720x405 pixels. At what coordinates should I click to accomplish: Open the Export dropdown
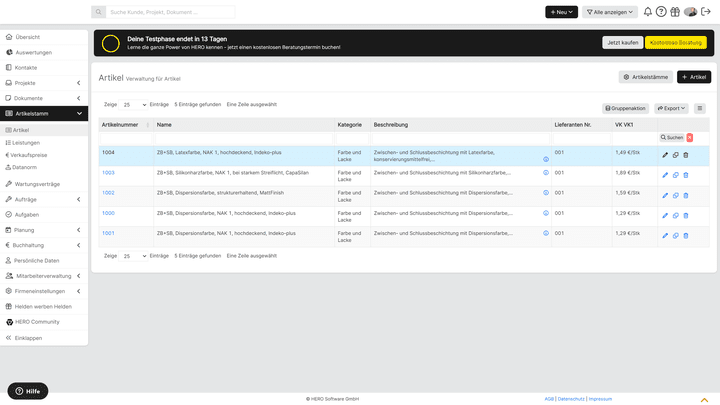(671, 108)
